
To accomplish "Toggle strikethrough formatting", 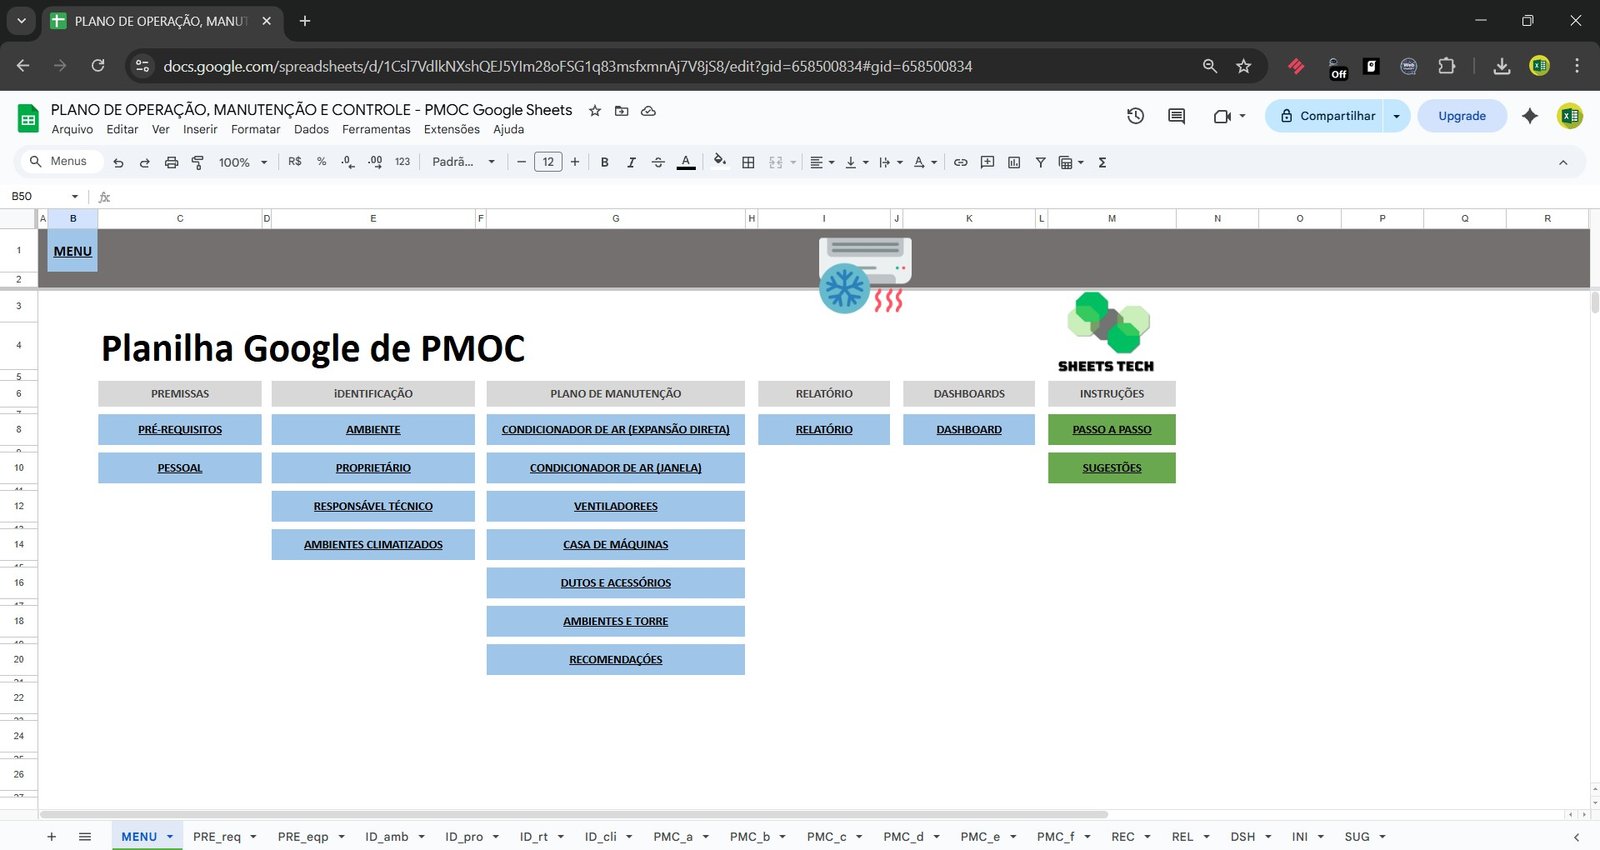I will tap(658, 162).
